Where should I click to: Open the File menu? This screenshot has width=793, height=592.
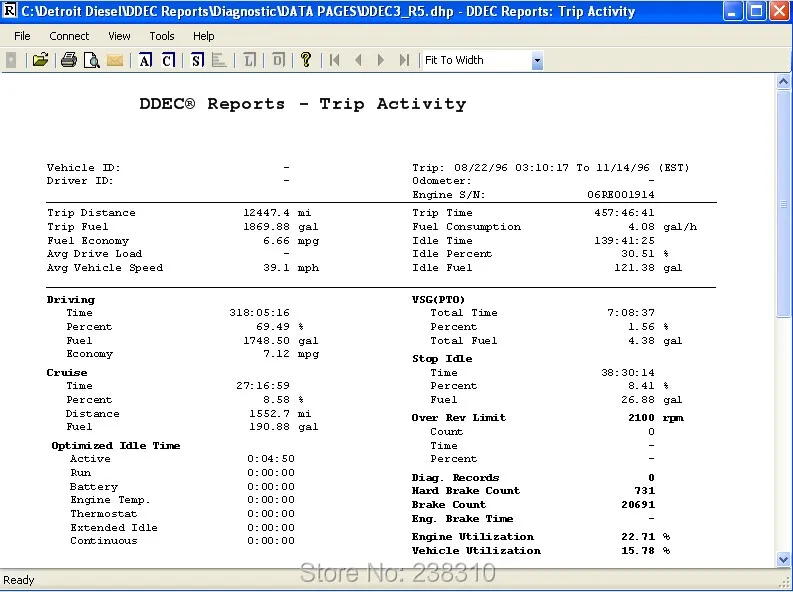pos(22,36)
